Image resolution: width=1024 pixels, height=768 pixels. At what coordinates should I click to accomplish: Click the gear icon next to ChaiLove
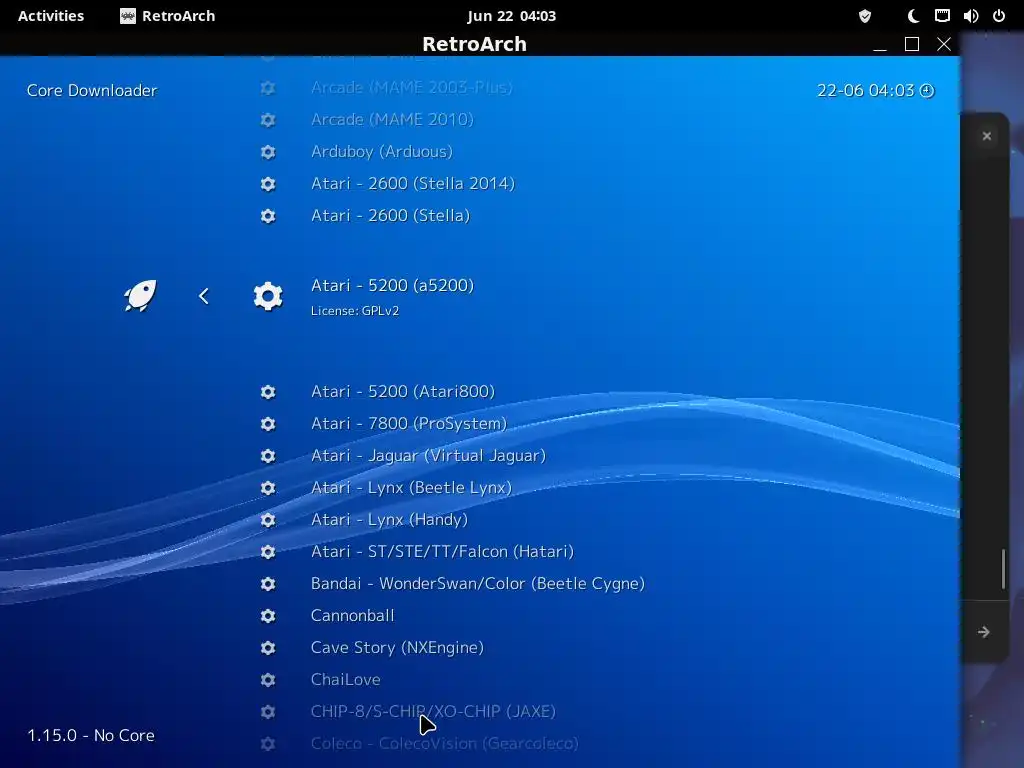point(268,679)
